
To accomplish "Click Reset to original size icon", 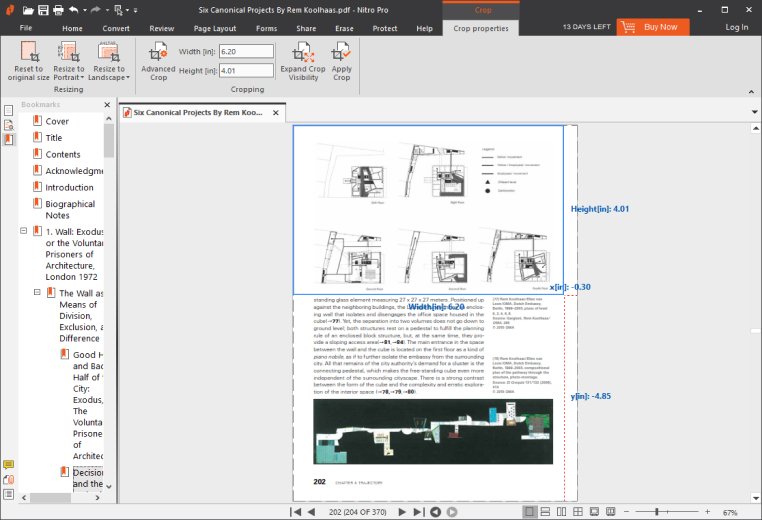I will (29, 61).
